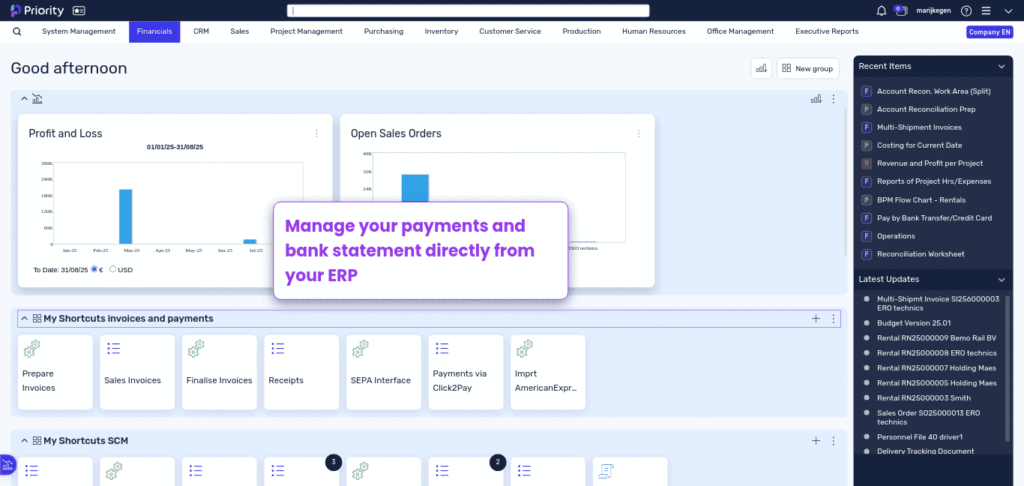
Task: Open the Payments via Click2Pay shortcut
Action: [466, 372]
